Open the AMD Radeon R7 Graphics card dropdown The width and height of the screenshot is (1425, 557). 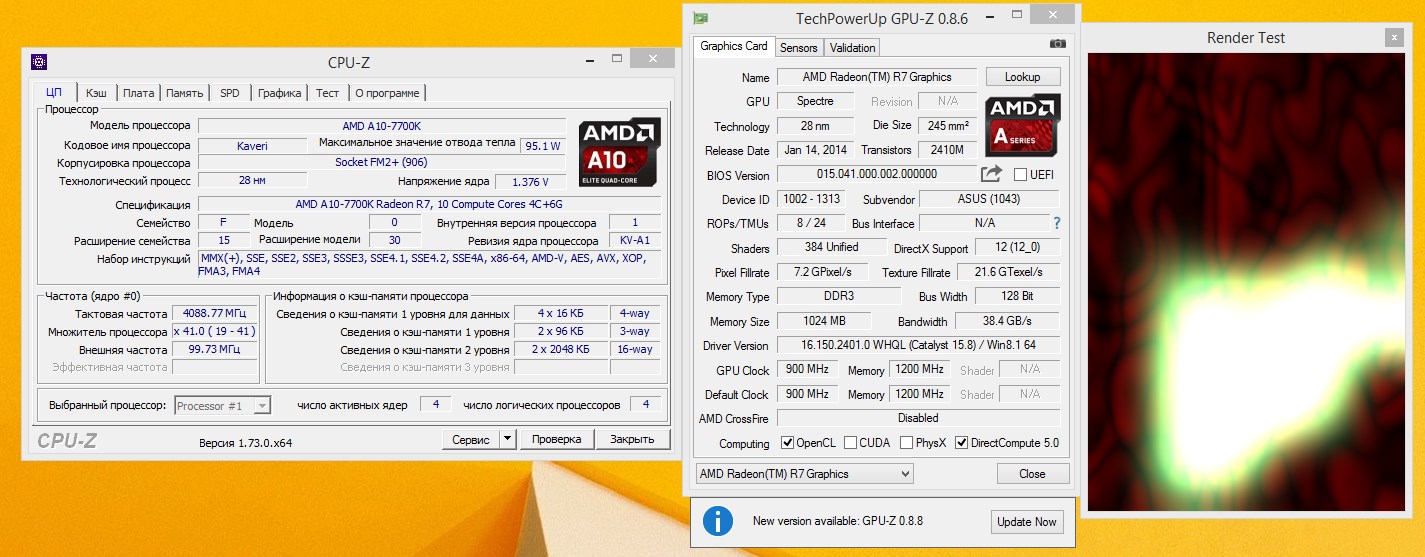point(805,474)
